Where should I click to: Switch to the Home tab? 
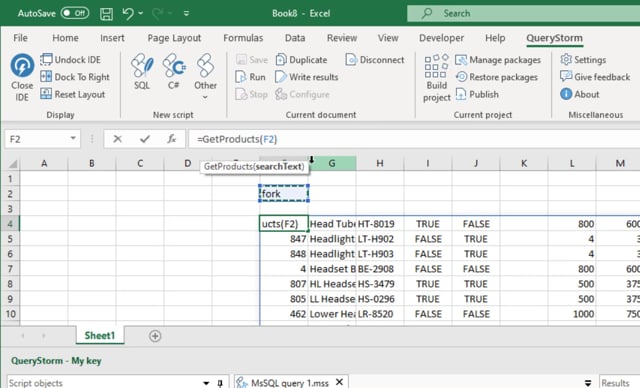(x=65, y=38)
